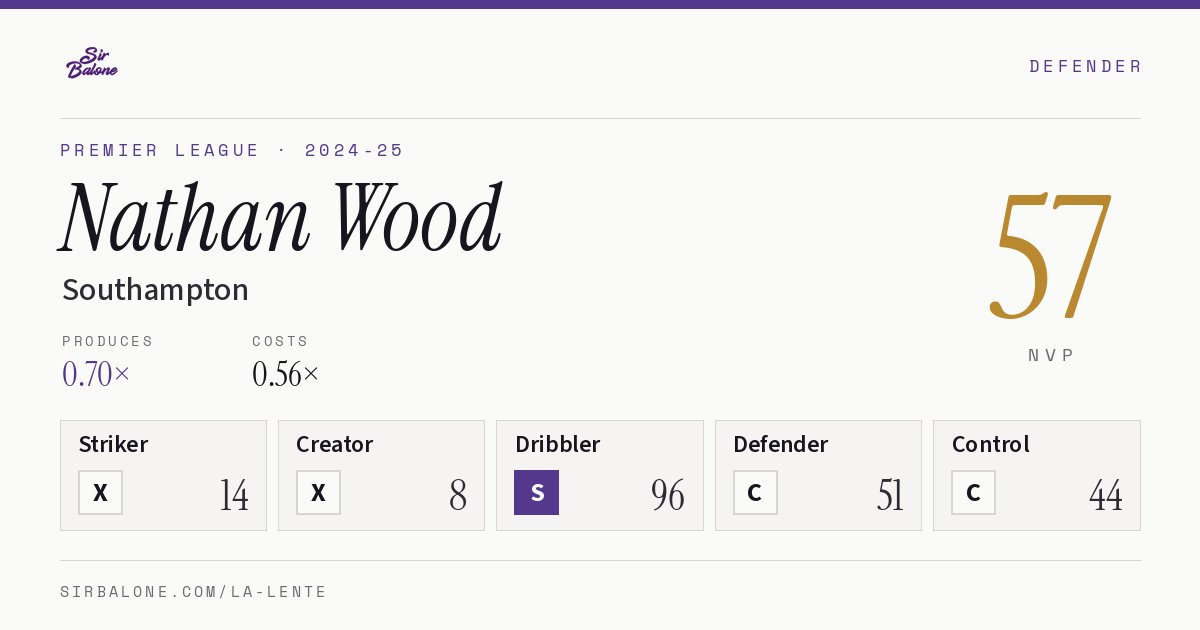1200x630 pixels.
Task: Click the Control score 44
Action: tap(1106, 495)
